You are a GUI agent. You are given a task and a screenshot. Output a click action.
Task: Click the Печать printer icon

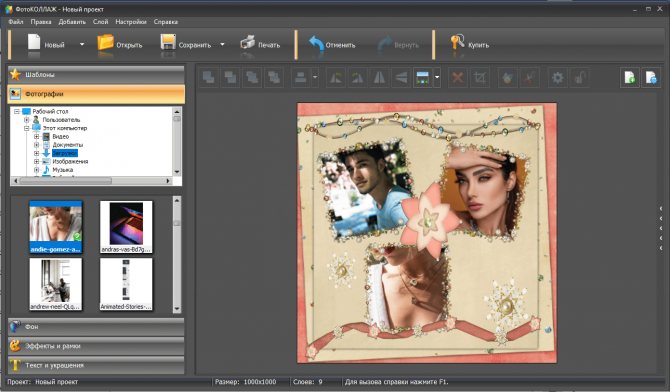(x=247, y=44)
